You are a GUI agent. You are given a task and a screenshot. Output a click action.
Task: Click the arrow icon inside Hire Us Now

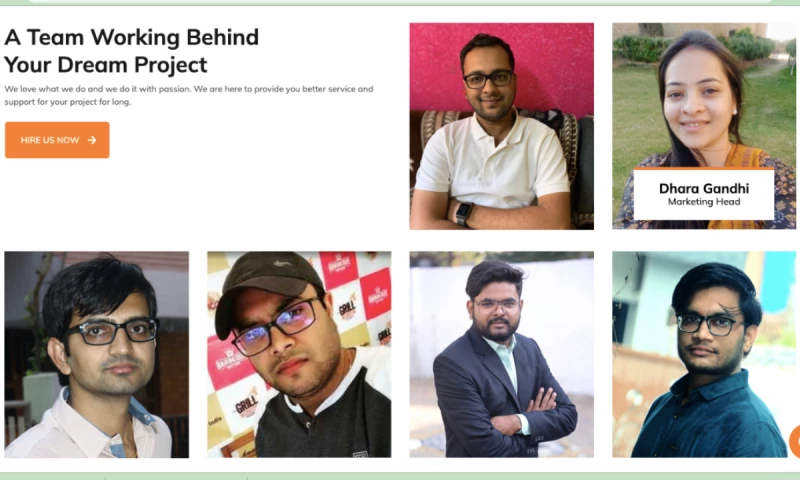coord(92,140)
